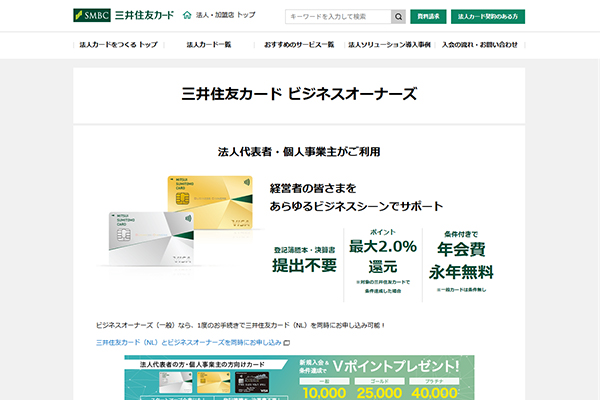
Task: Focus the keyword search input field
Action: pyautogui.click(x=338, y=16)
